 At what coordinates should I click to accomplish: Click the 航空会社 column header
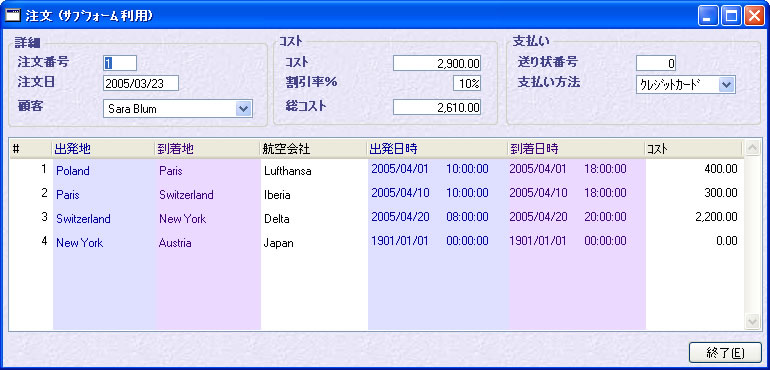pyautogui.click(x=314, y=149)
